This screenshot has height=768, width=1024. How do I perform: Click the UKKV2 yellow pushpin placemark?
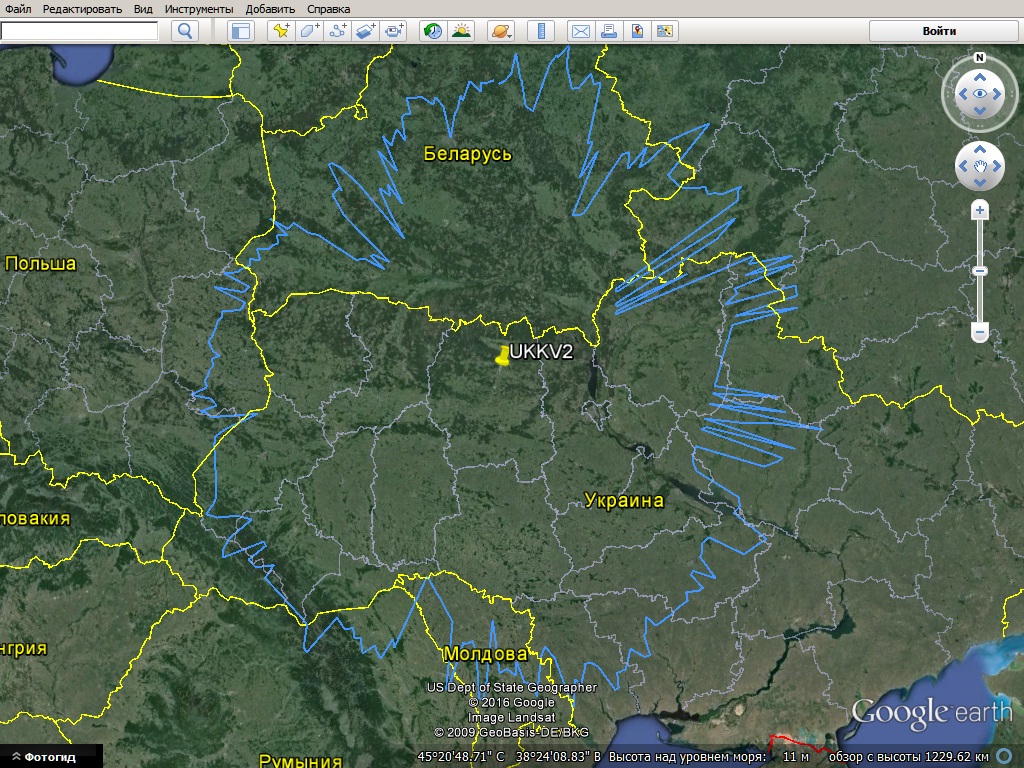click(x=502, y=357)
